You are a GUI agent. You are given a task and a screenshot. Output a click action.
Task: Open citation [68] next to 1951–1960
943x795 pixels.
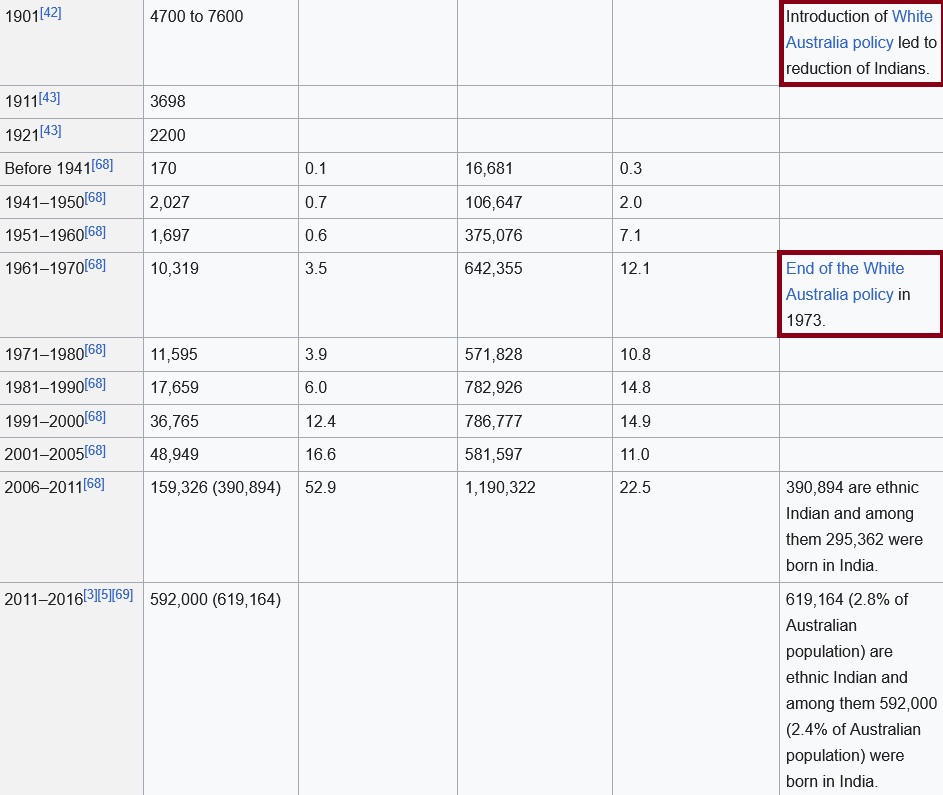pyautogui.click(x=95, y=231)
